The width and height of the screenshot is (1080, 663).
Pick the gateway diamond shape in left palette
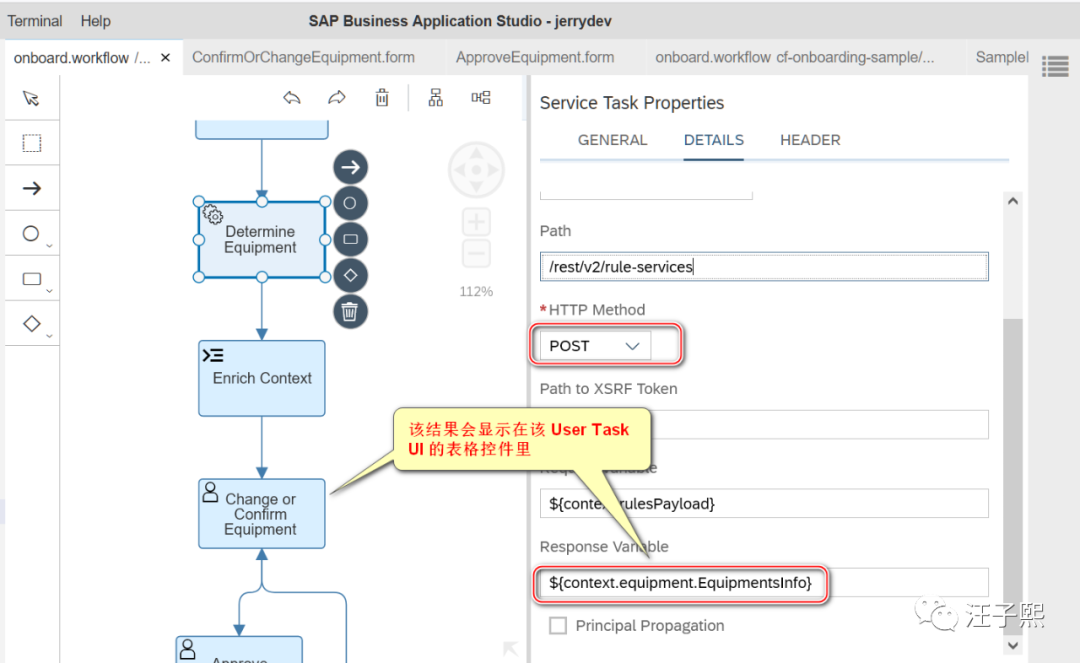click(32, 324)
